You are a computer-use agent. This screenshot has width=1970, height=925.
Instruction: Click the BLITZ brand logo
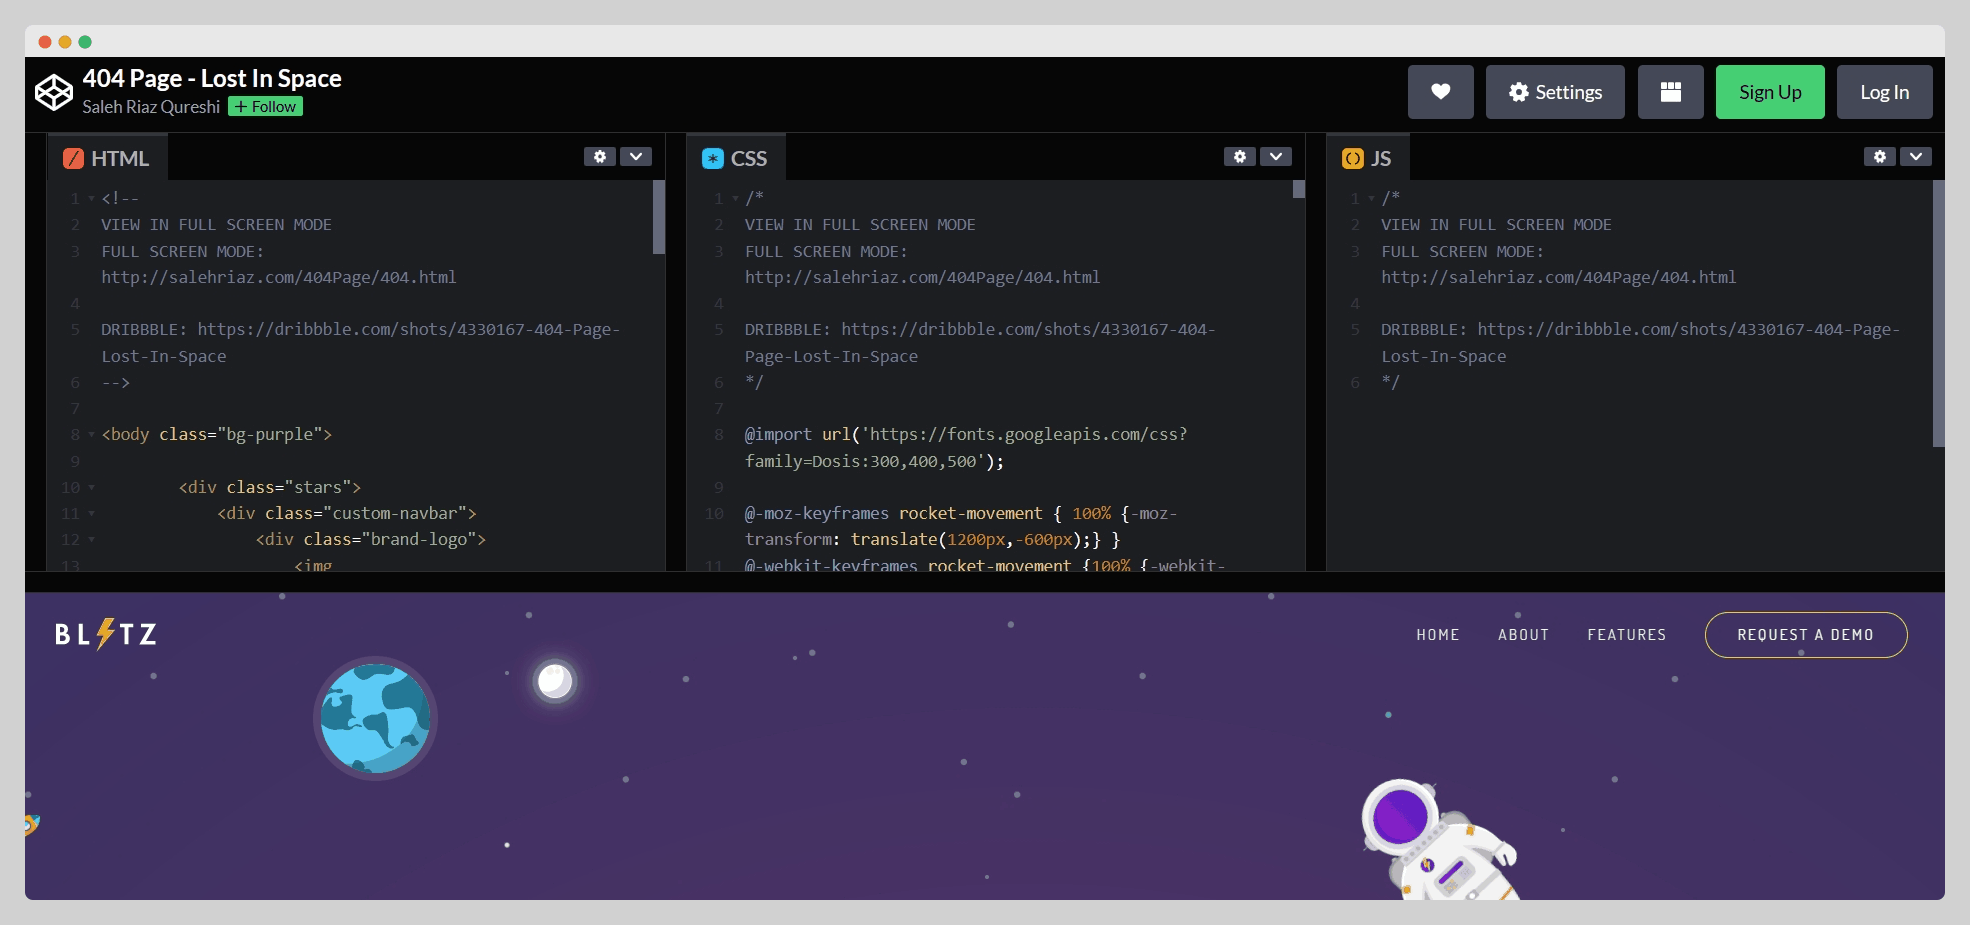(106, 634)
